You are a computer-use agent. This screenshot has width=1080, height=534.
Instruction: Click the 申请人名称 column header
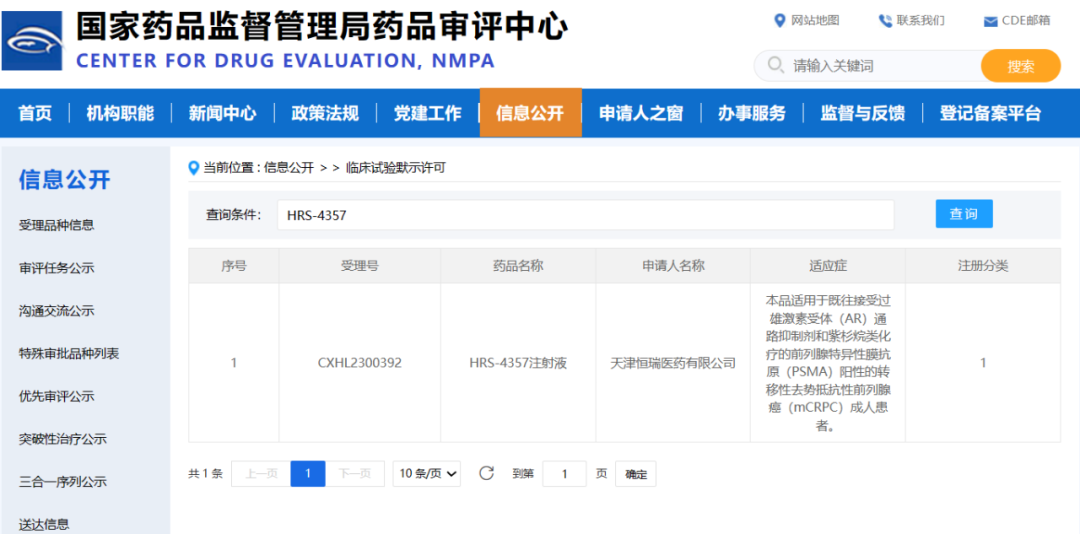tap(673, 266)
